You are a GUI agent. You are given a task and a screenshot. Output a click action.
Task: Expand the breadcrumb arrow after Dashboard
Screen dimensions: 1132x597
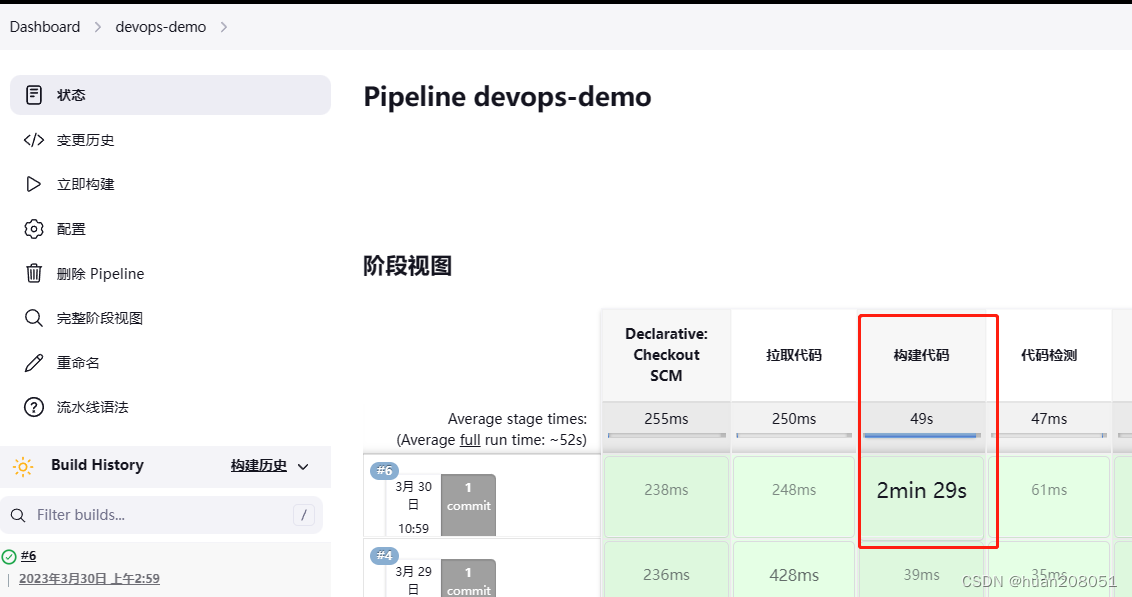(x=96, y=27)
